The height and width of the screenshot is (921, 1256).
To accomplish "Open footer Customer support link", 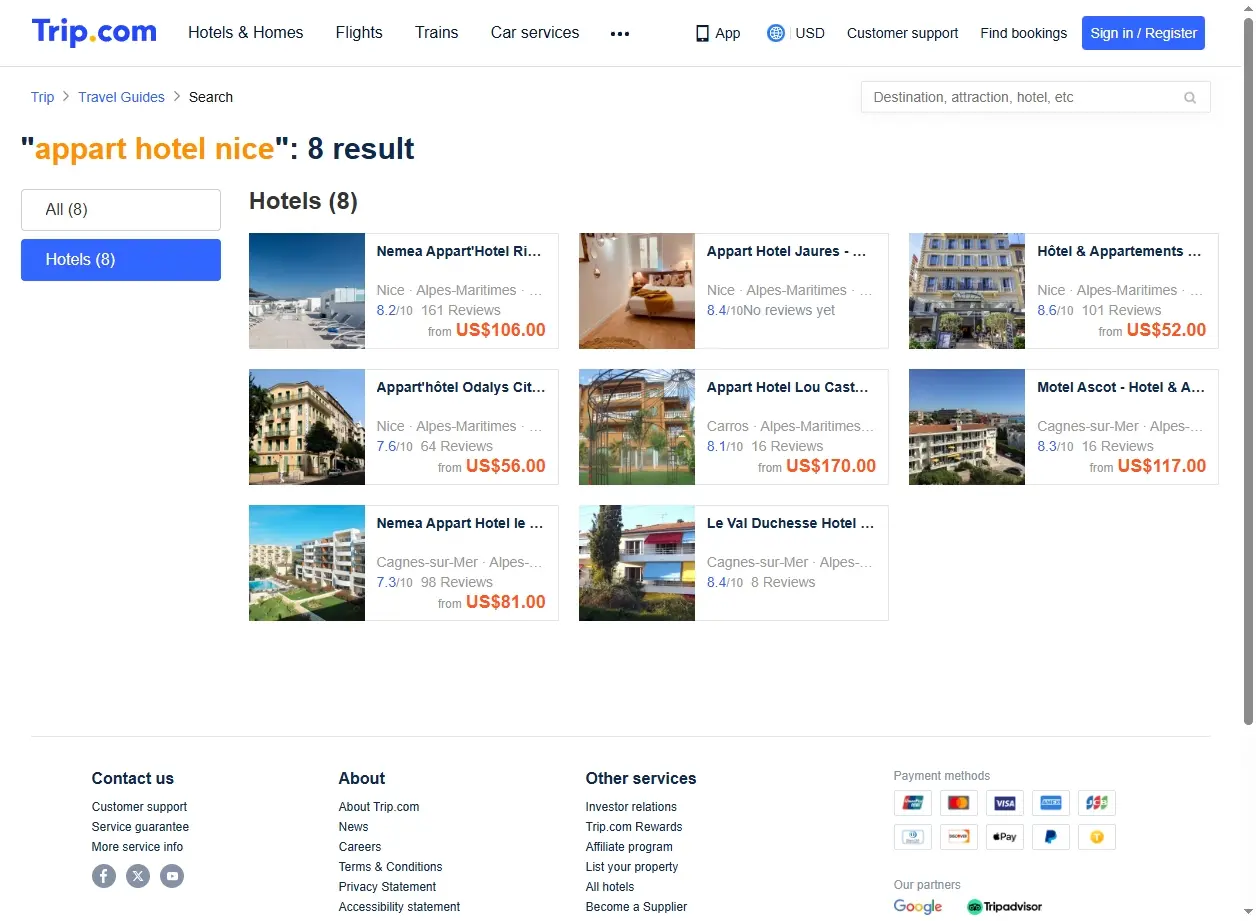I will 139,807.
